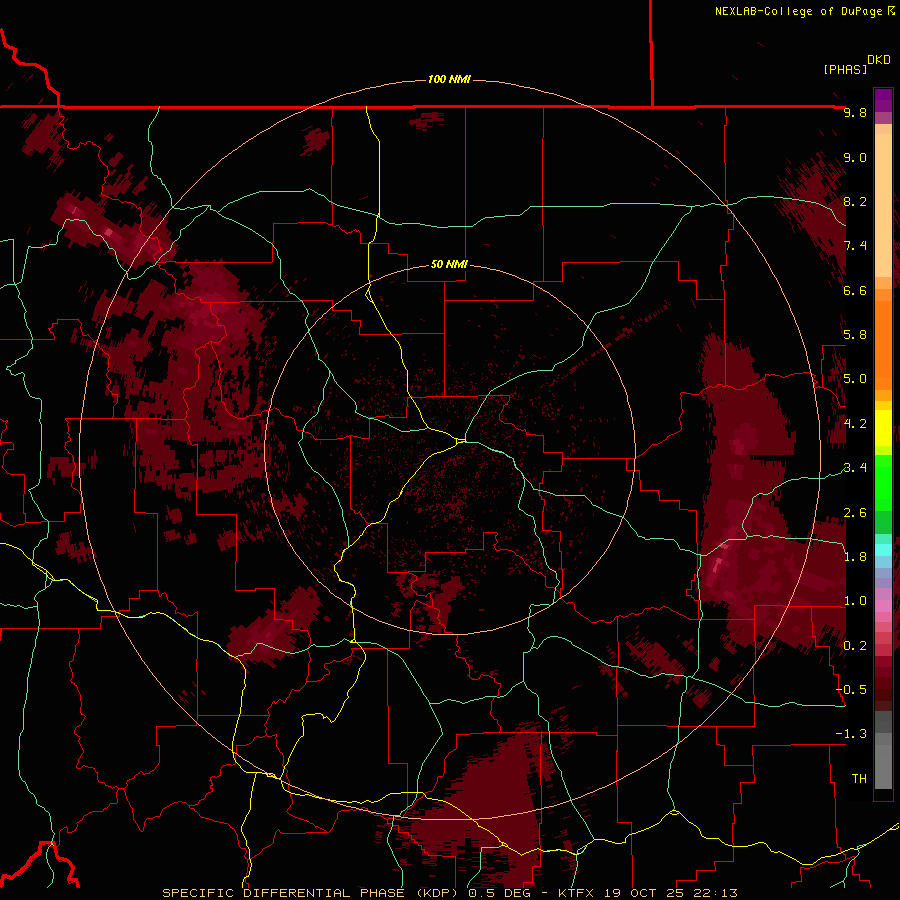Click the 4.2 legend value

855,424
